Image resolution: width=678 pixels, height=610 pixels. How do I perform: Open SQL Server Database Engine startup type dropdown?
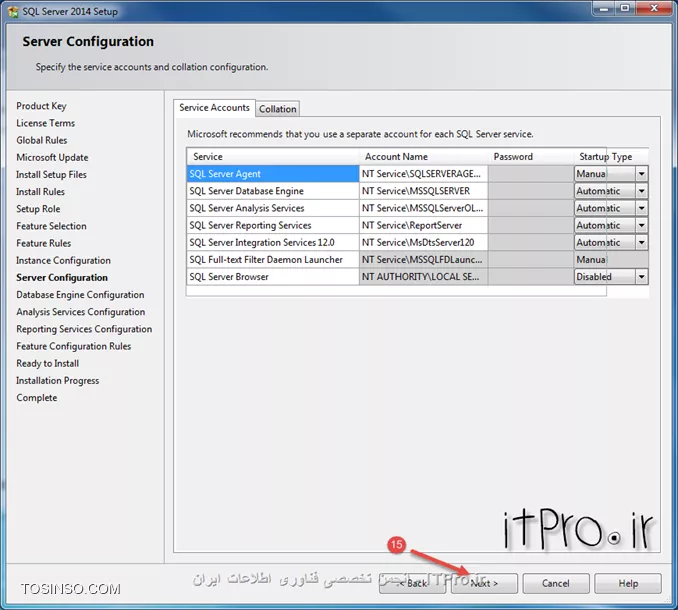(641, 191)
